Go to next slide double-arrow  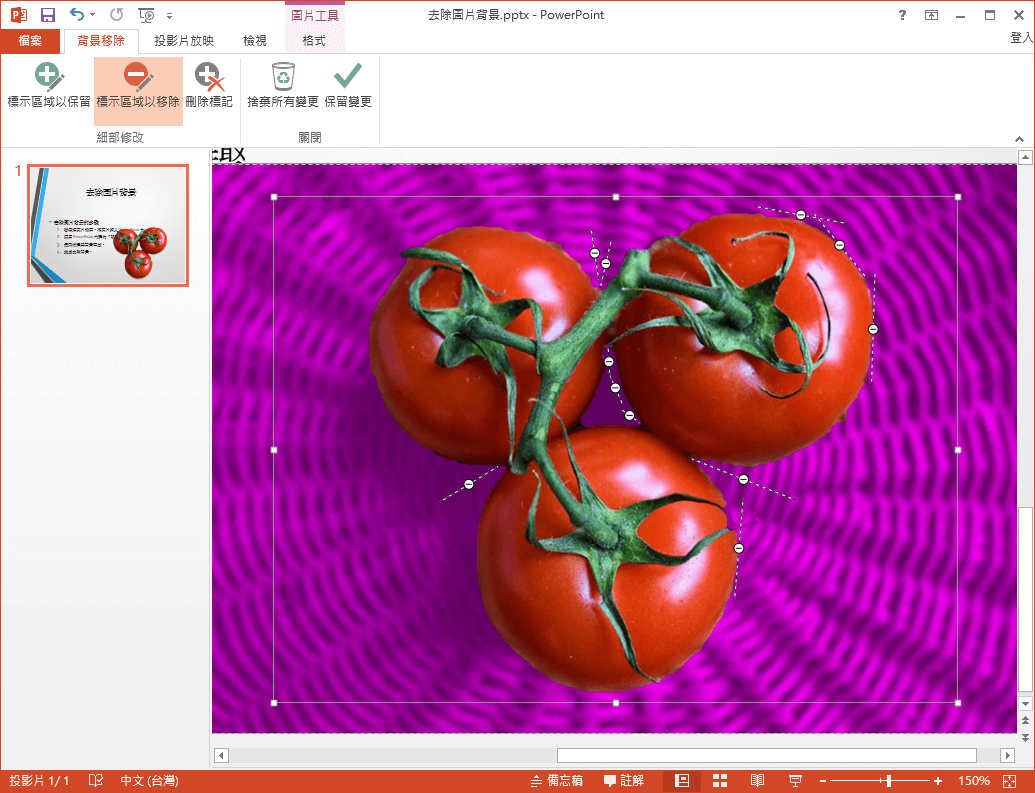(1024, 737)
